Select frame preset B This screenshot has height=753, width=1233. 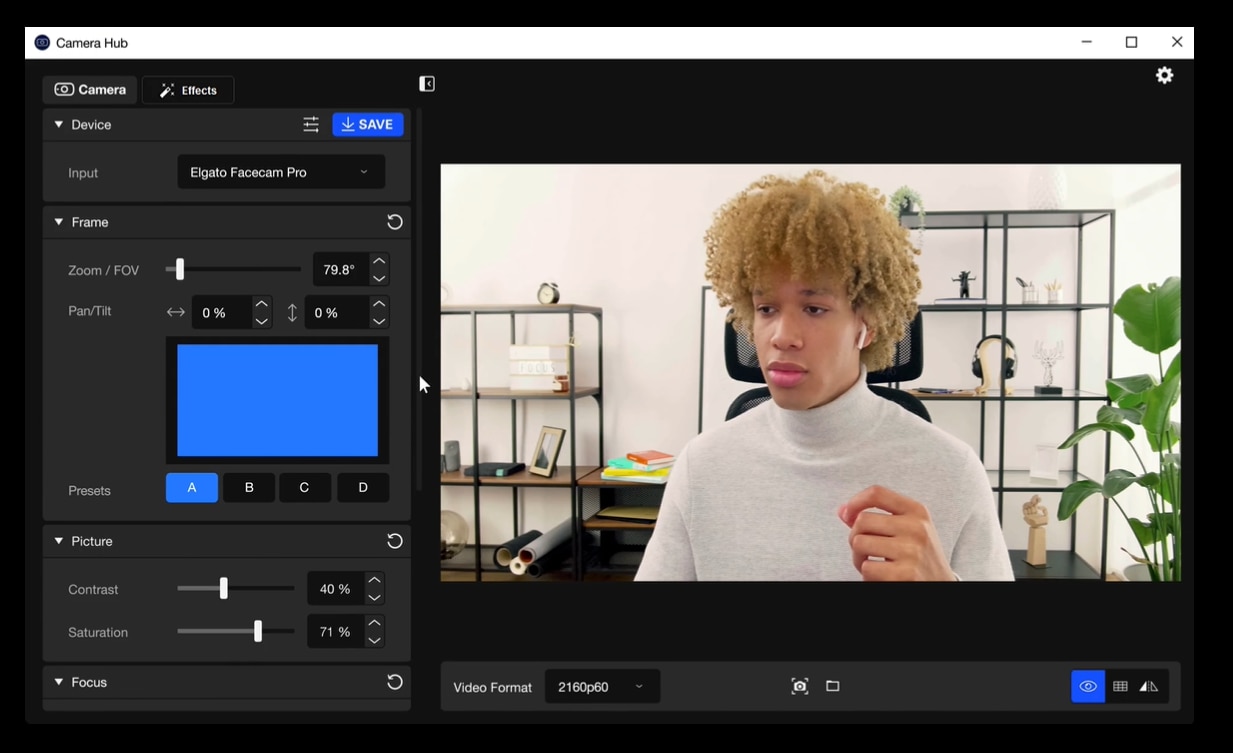tap(249, 488)
